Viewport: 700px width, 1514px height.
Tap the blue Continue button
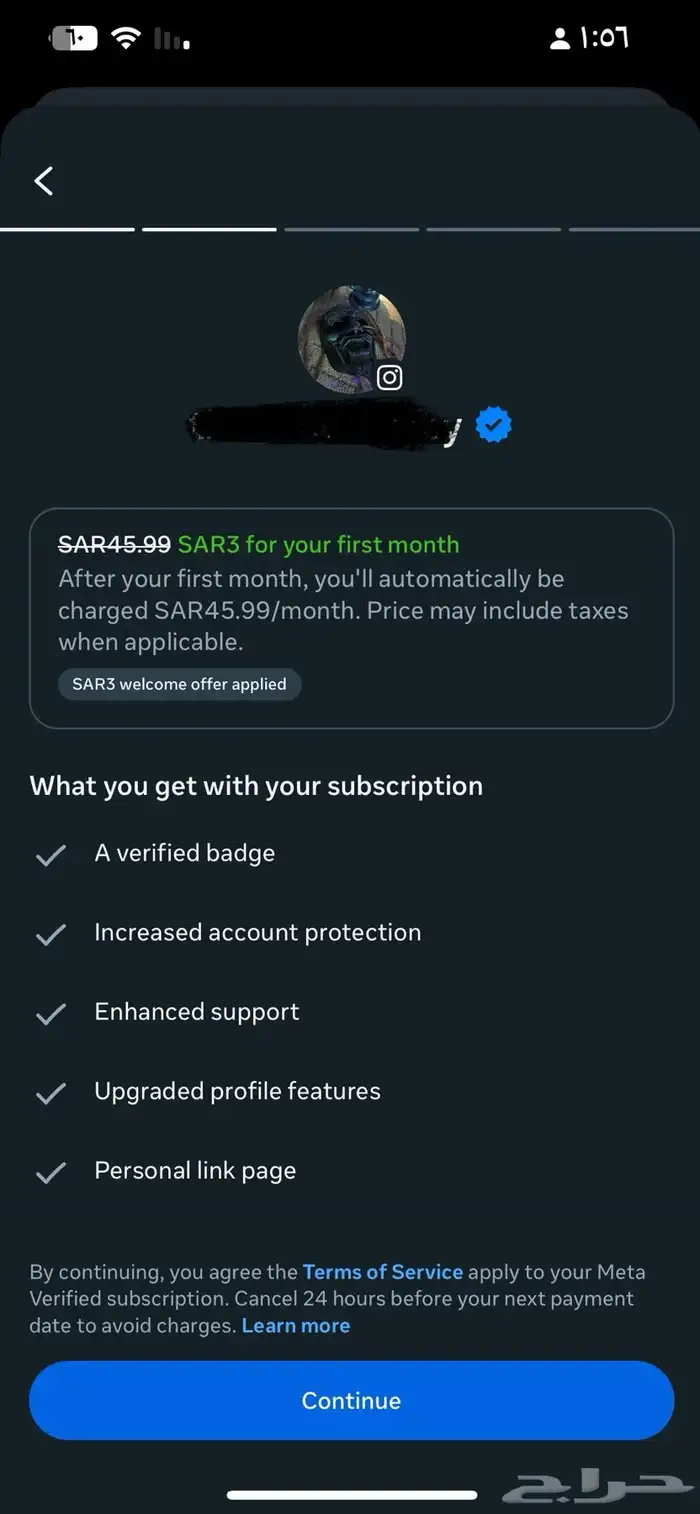351,1400
